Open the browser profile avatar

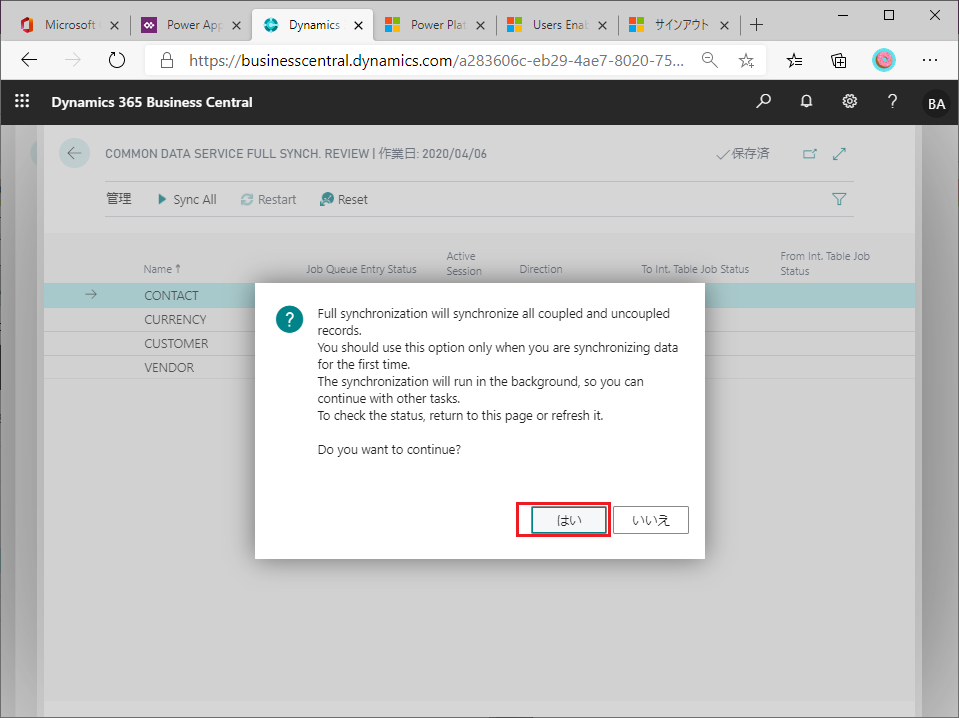coord(884,60)
